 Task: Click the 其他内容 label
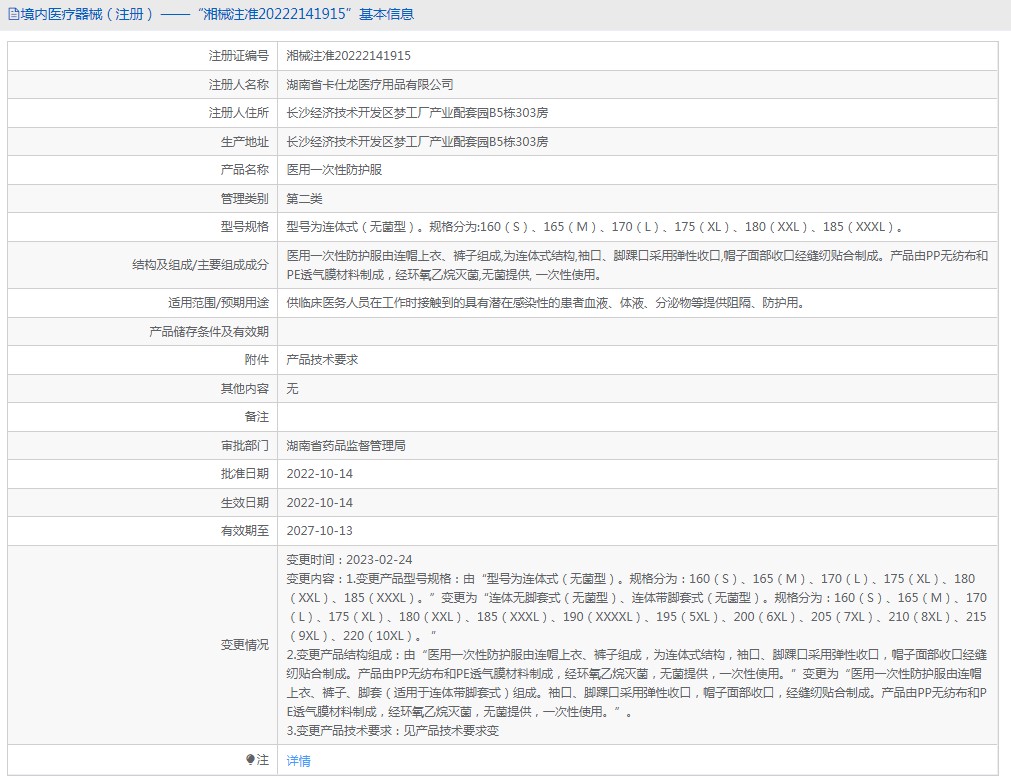pyautogui.click(x=244, y=388)
